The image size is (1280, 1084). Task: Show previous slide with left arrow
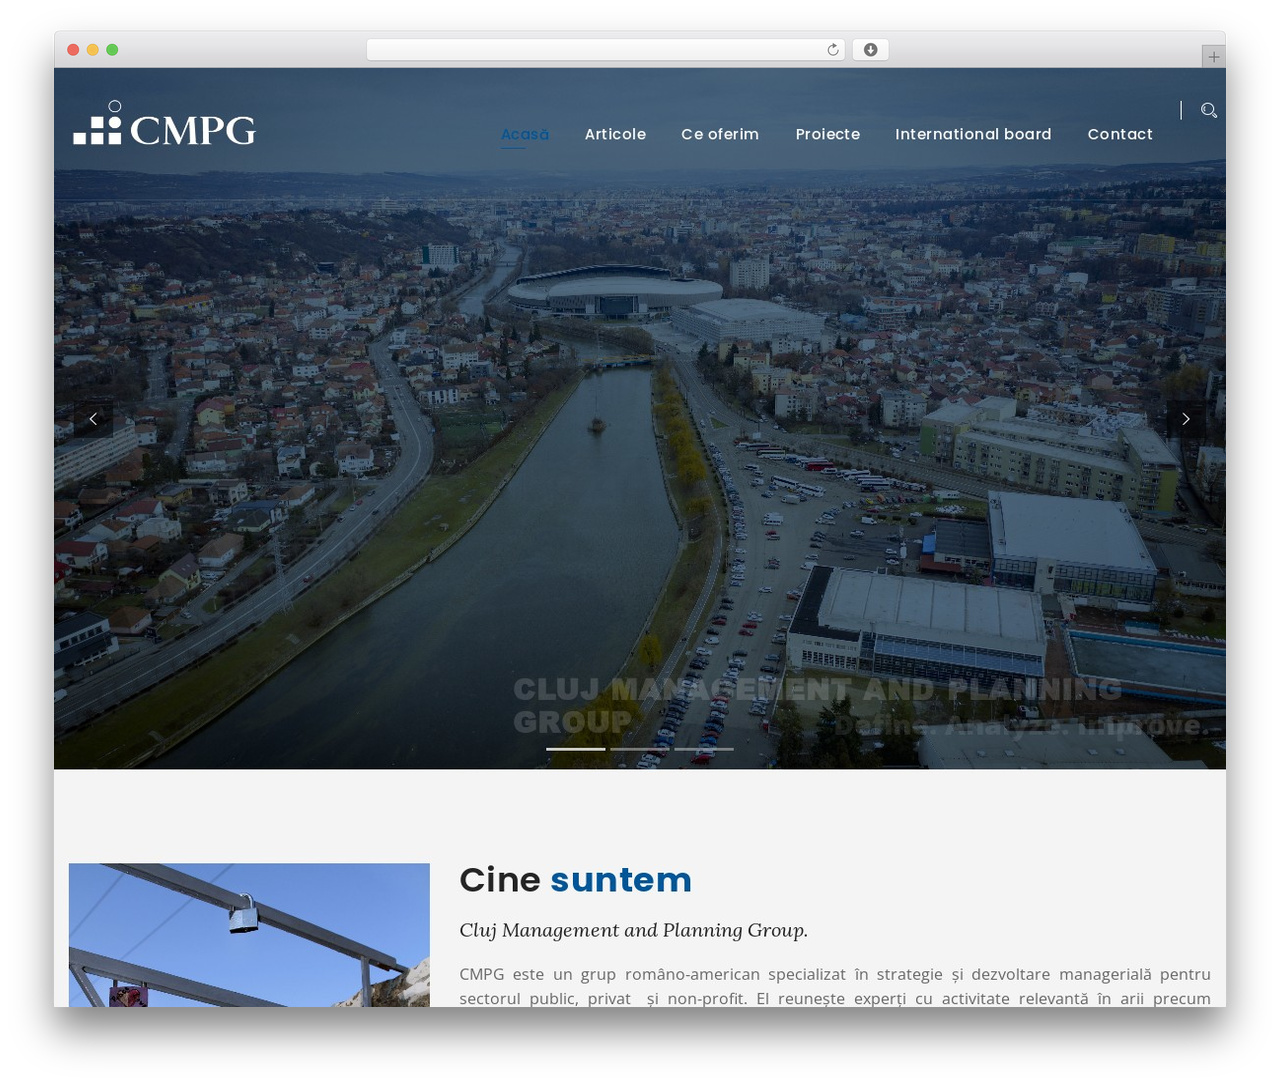(x=93, y=419)
